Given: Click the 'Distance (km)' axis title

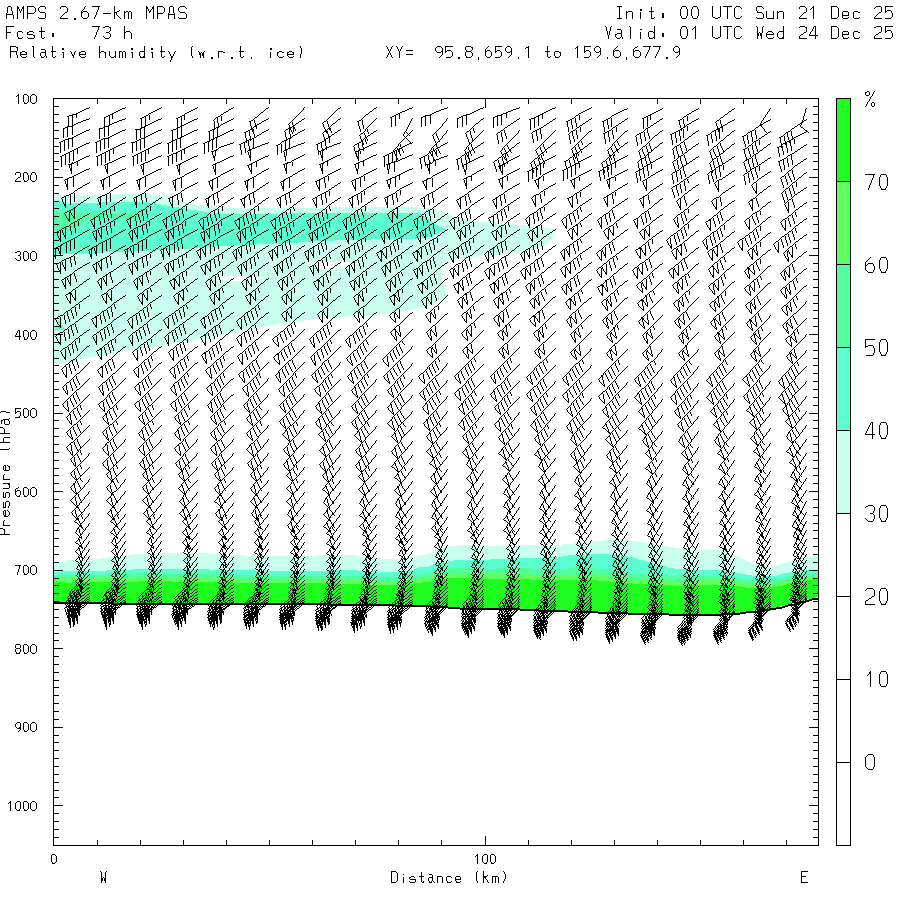Looking at the screenshot, I should coord(449,878).
